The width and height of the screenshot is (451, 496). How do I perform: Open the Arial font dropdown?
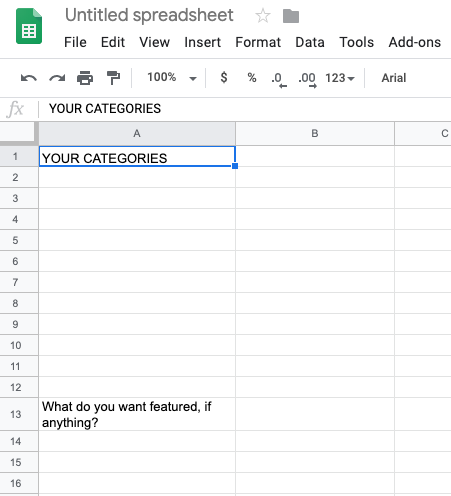click(x=394, y=78)
